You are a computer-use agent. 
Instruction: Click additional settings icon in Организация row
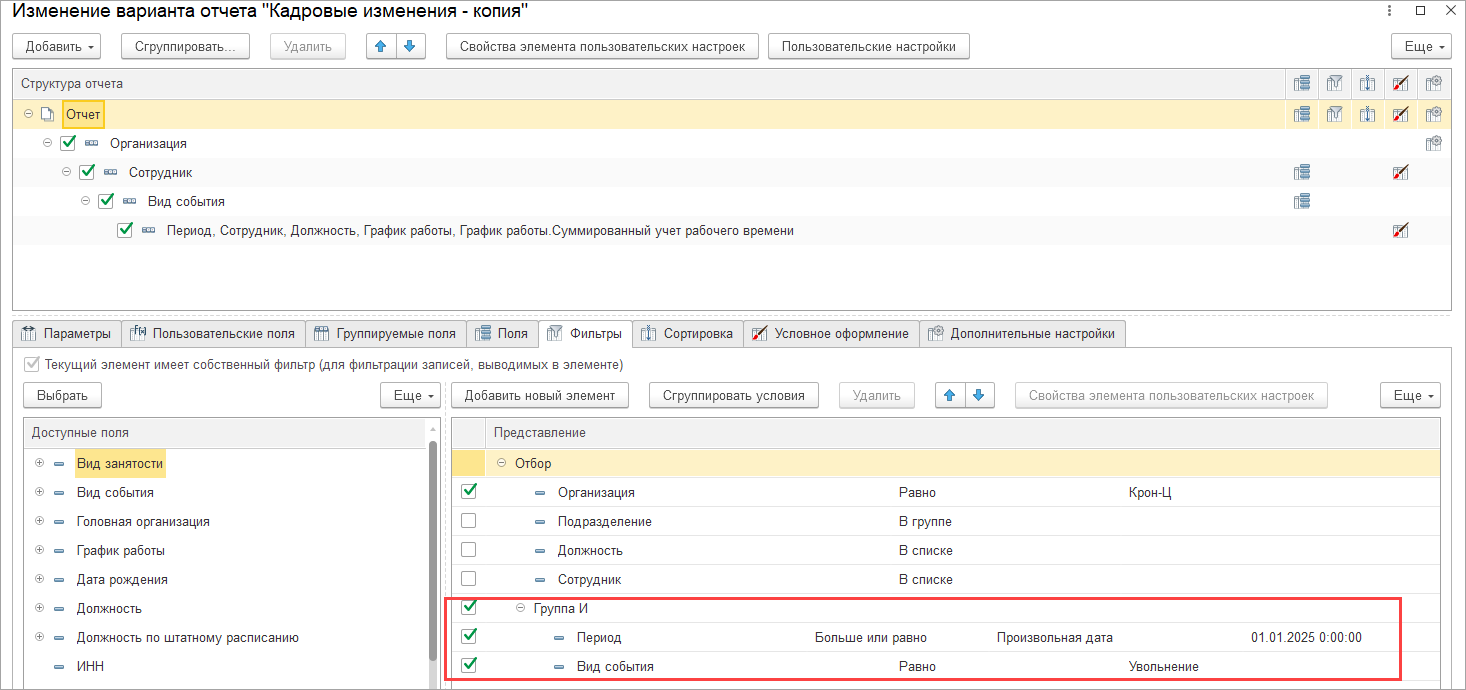coord(1433,143)
